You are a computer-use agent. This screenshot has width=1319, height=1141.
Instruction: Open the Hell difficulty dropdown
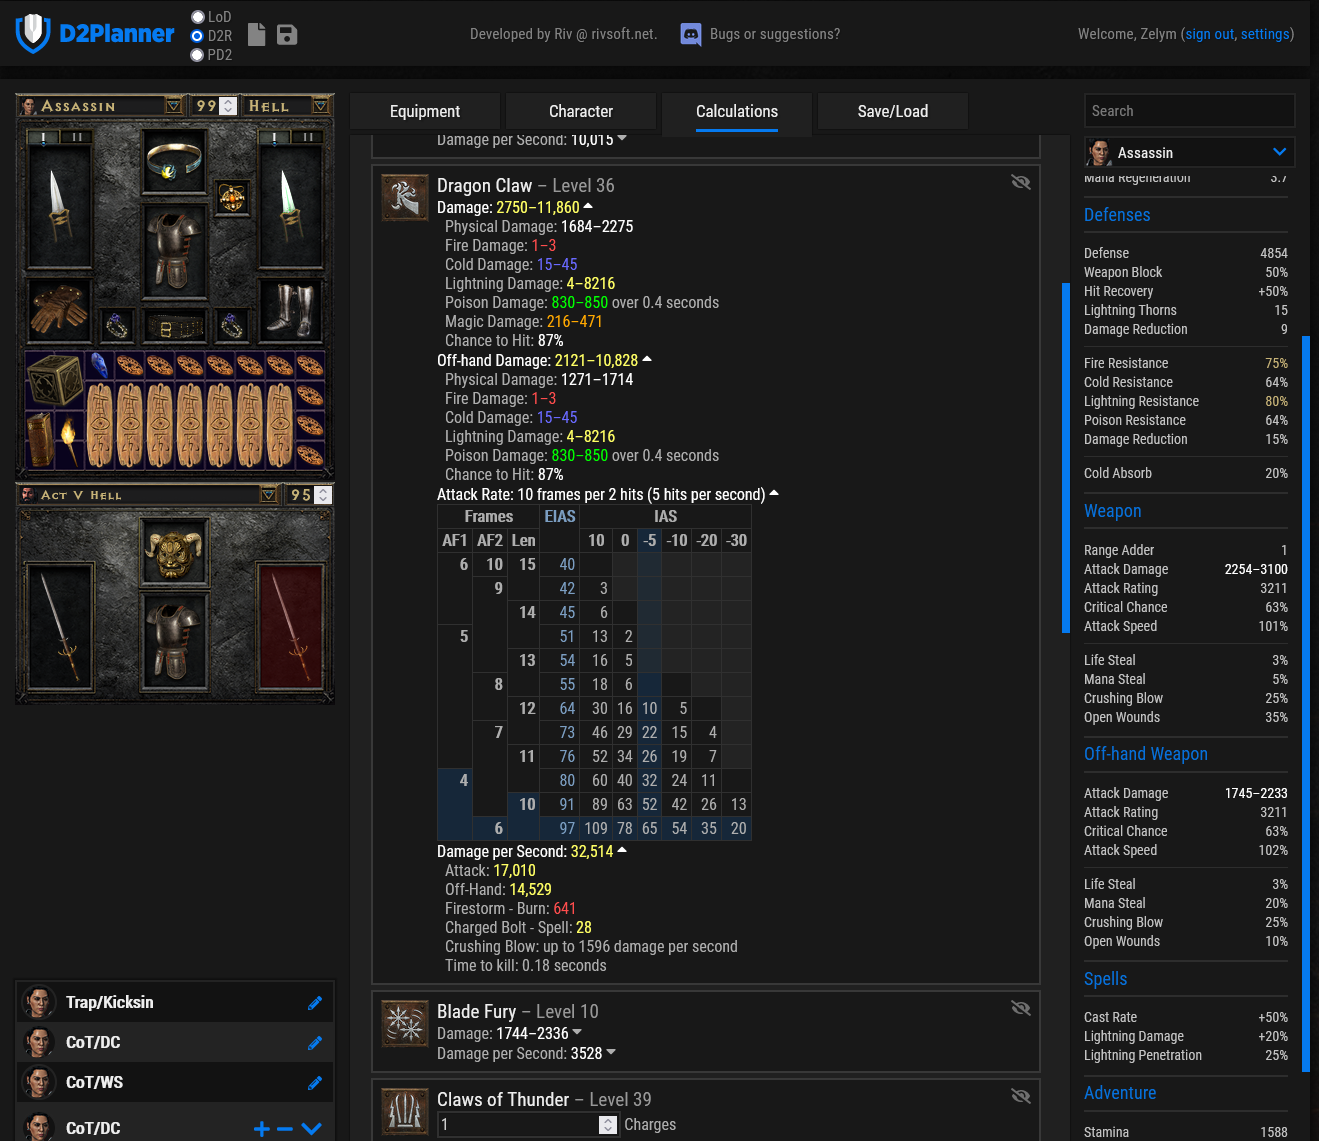pyautogui.click(x=320, y=106)
